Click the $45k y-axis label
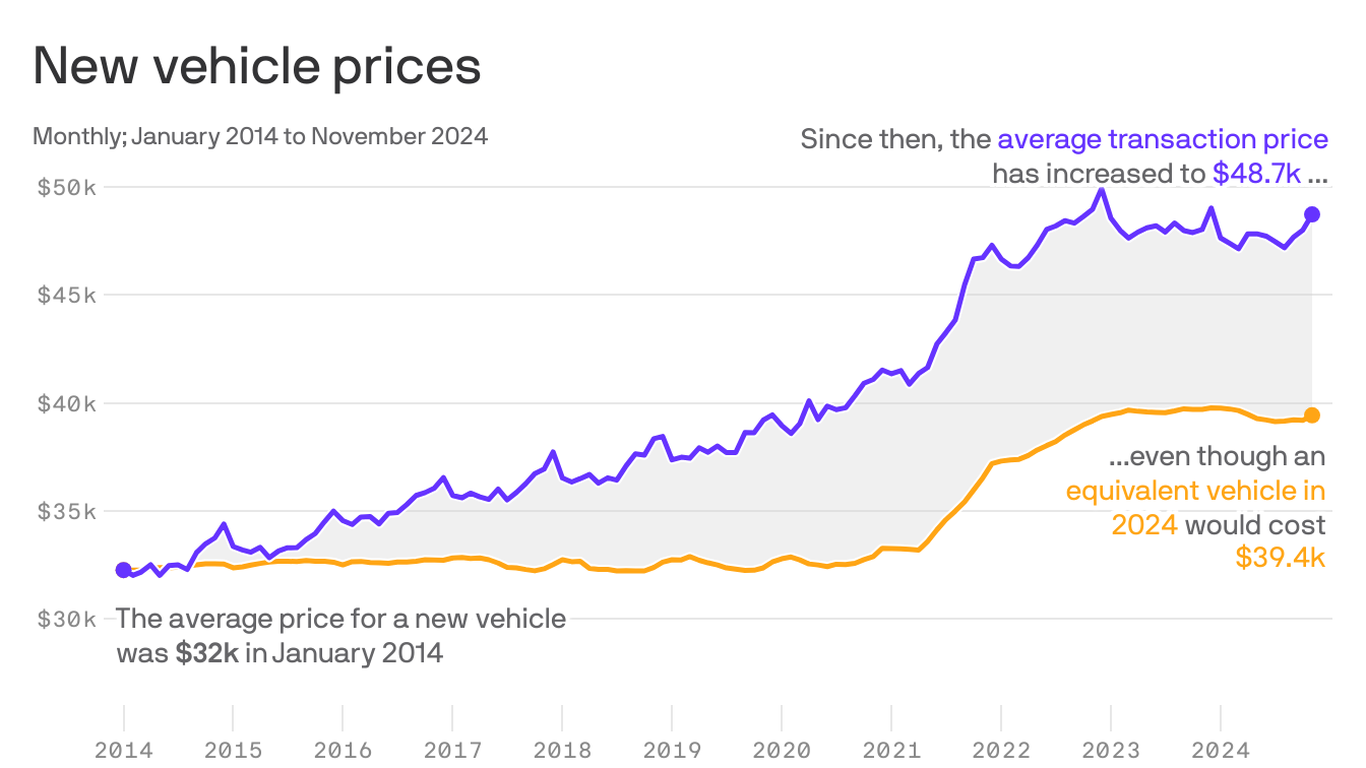1366x768 pixels. pyautogui.click(x=67, y=295)
